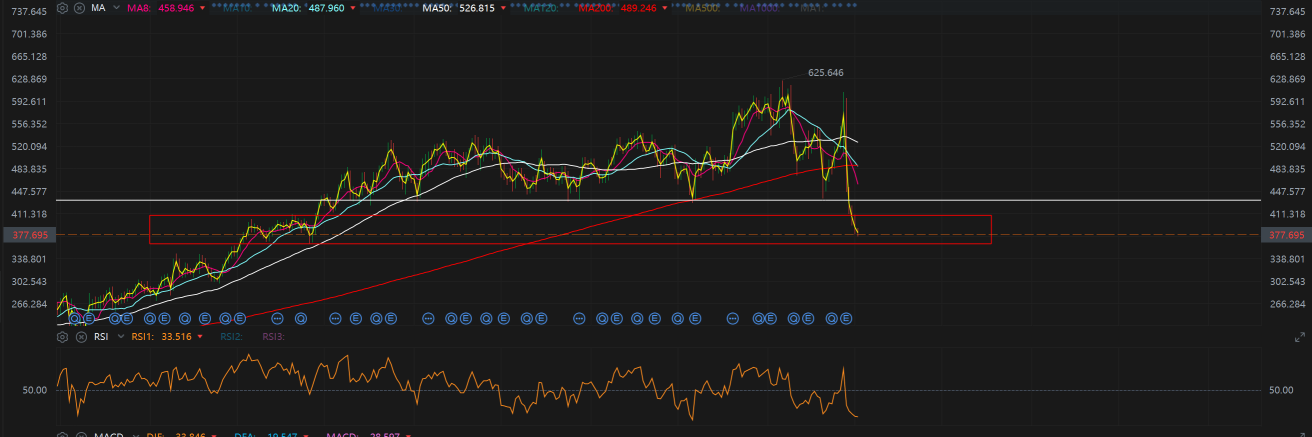
Task: Click the 625.646 high price annotation
Action: (x=826, y=73)
